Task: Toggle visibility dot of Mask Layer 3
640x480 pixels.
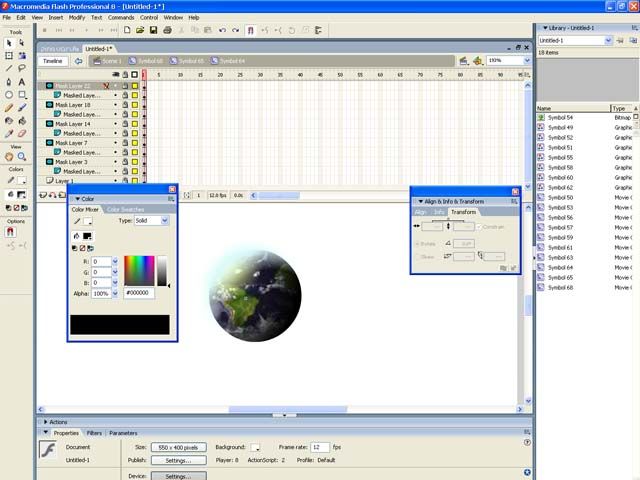Action: [116, 162]
